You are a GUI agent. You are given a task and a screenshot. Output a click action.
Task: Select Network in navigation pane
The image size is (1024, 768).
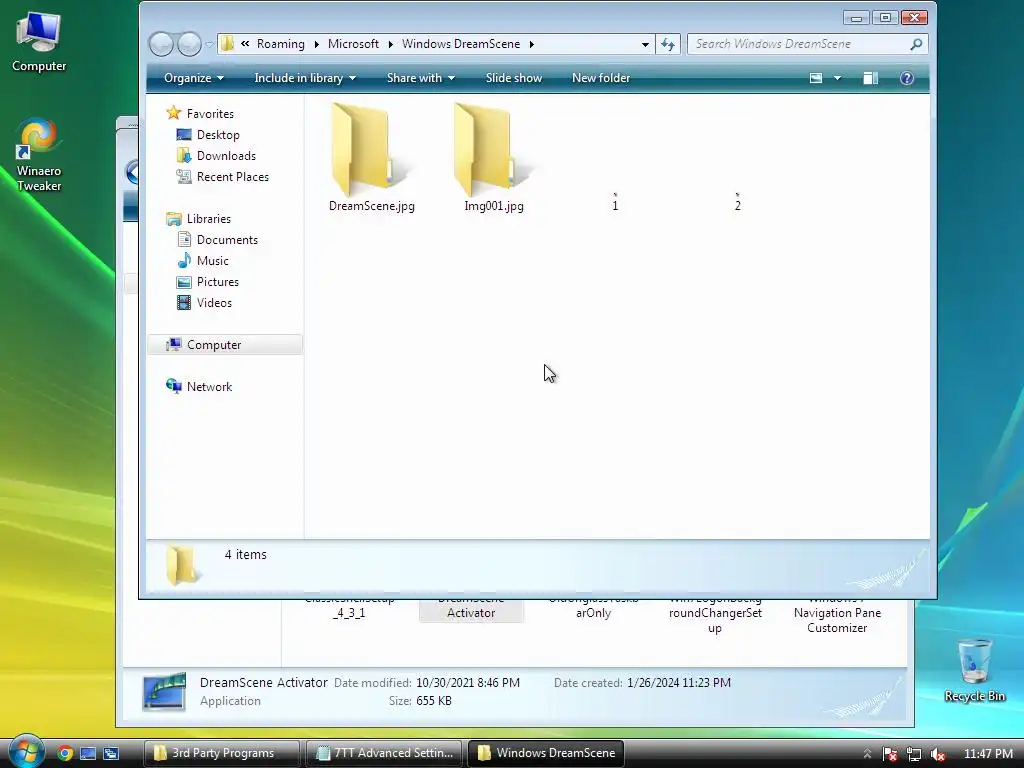[209, 387]
